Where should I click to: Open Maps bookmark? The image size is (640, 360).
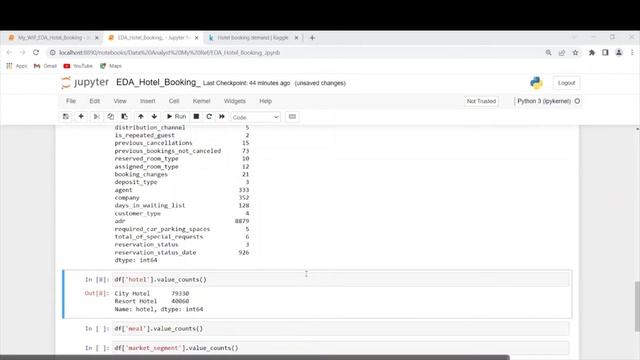(x=111, y=66)
